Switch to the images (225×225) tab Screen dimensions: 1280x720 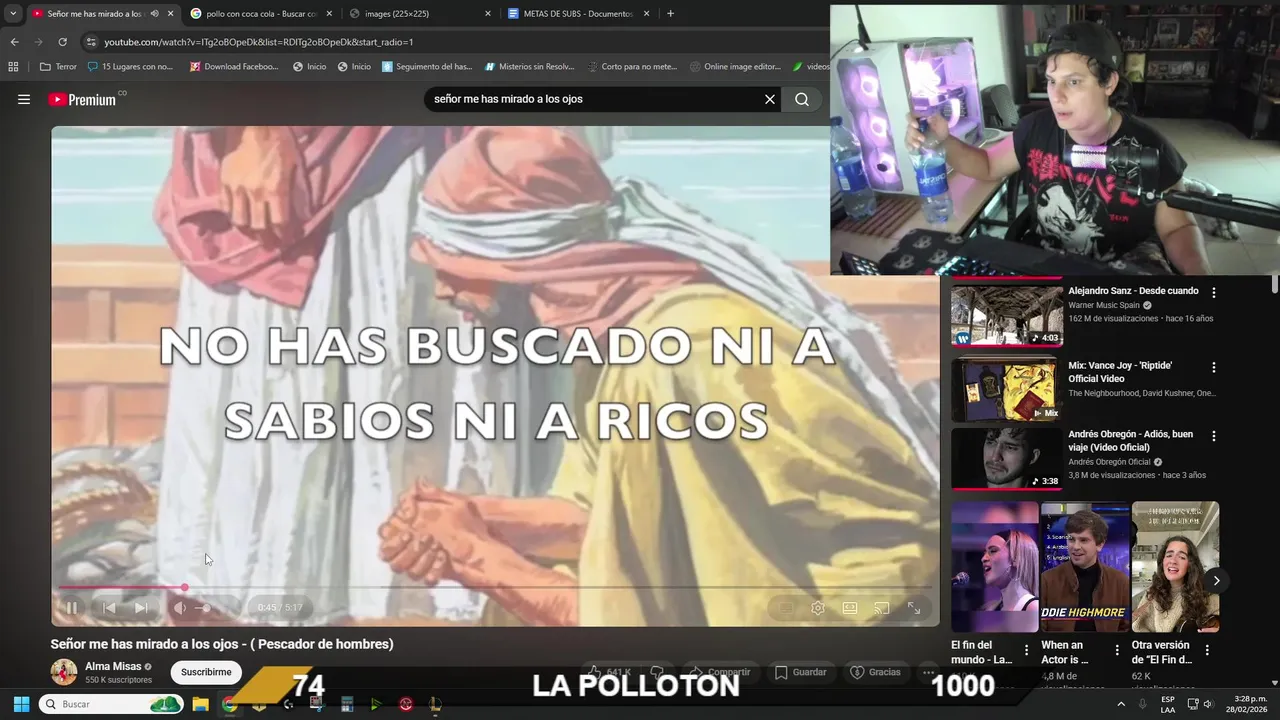pyautogui.click(x=420, y=14)
